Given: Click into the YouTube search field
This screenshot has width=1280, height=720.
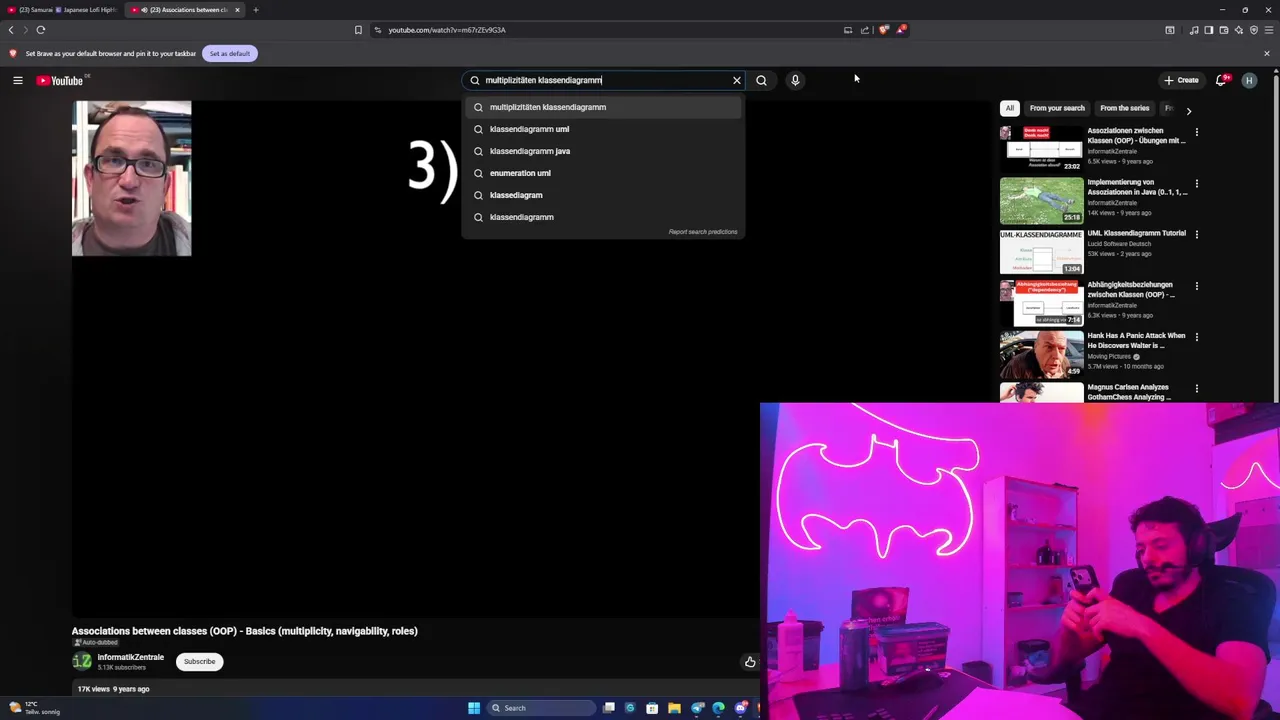Looking at the screenshot, I should click(605, 80).
